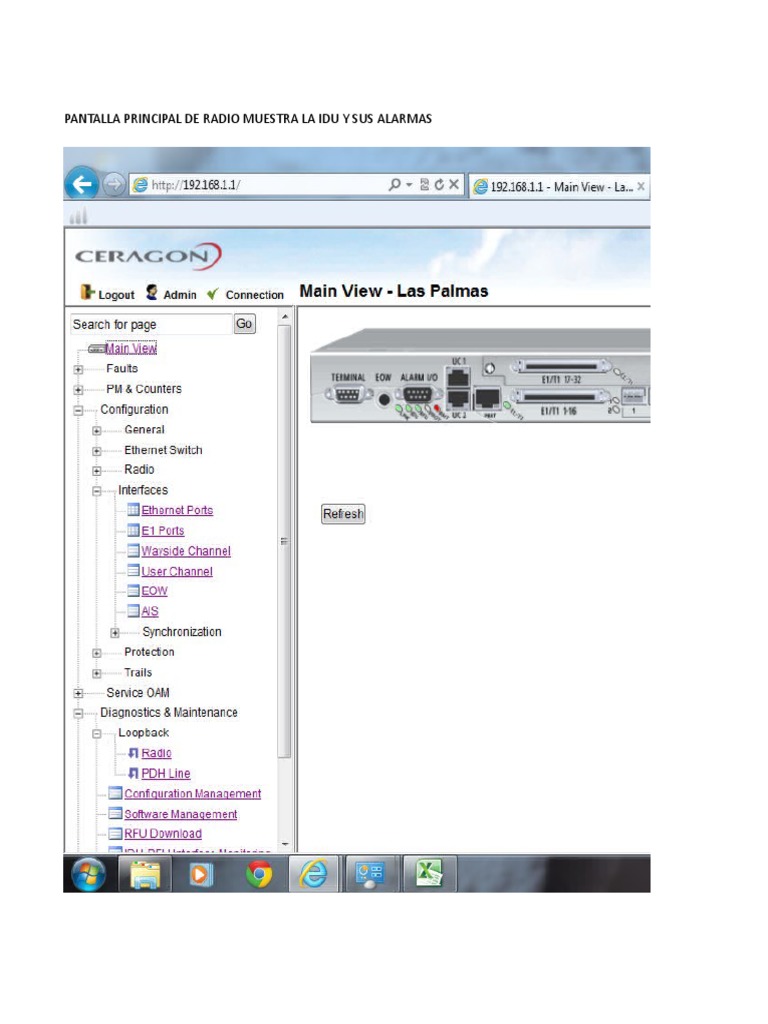Expand the Trails tree node
The width and height of the screenshot is (768, 1024).
[x=97, y=673]
